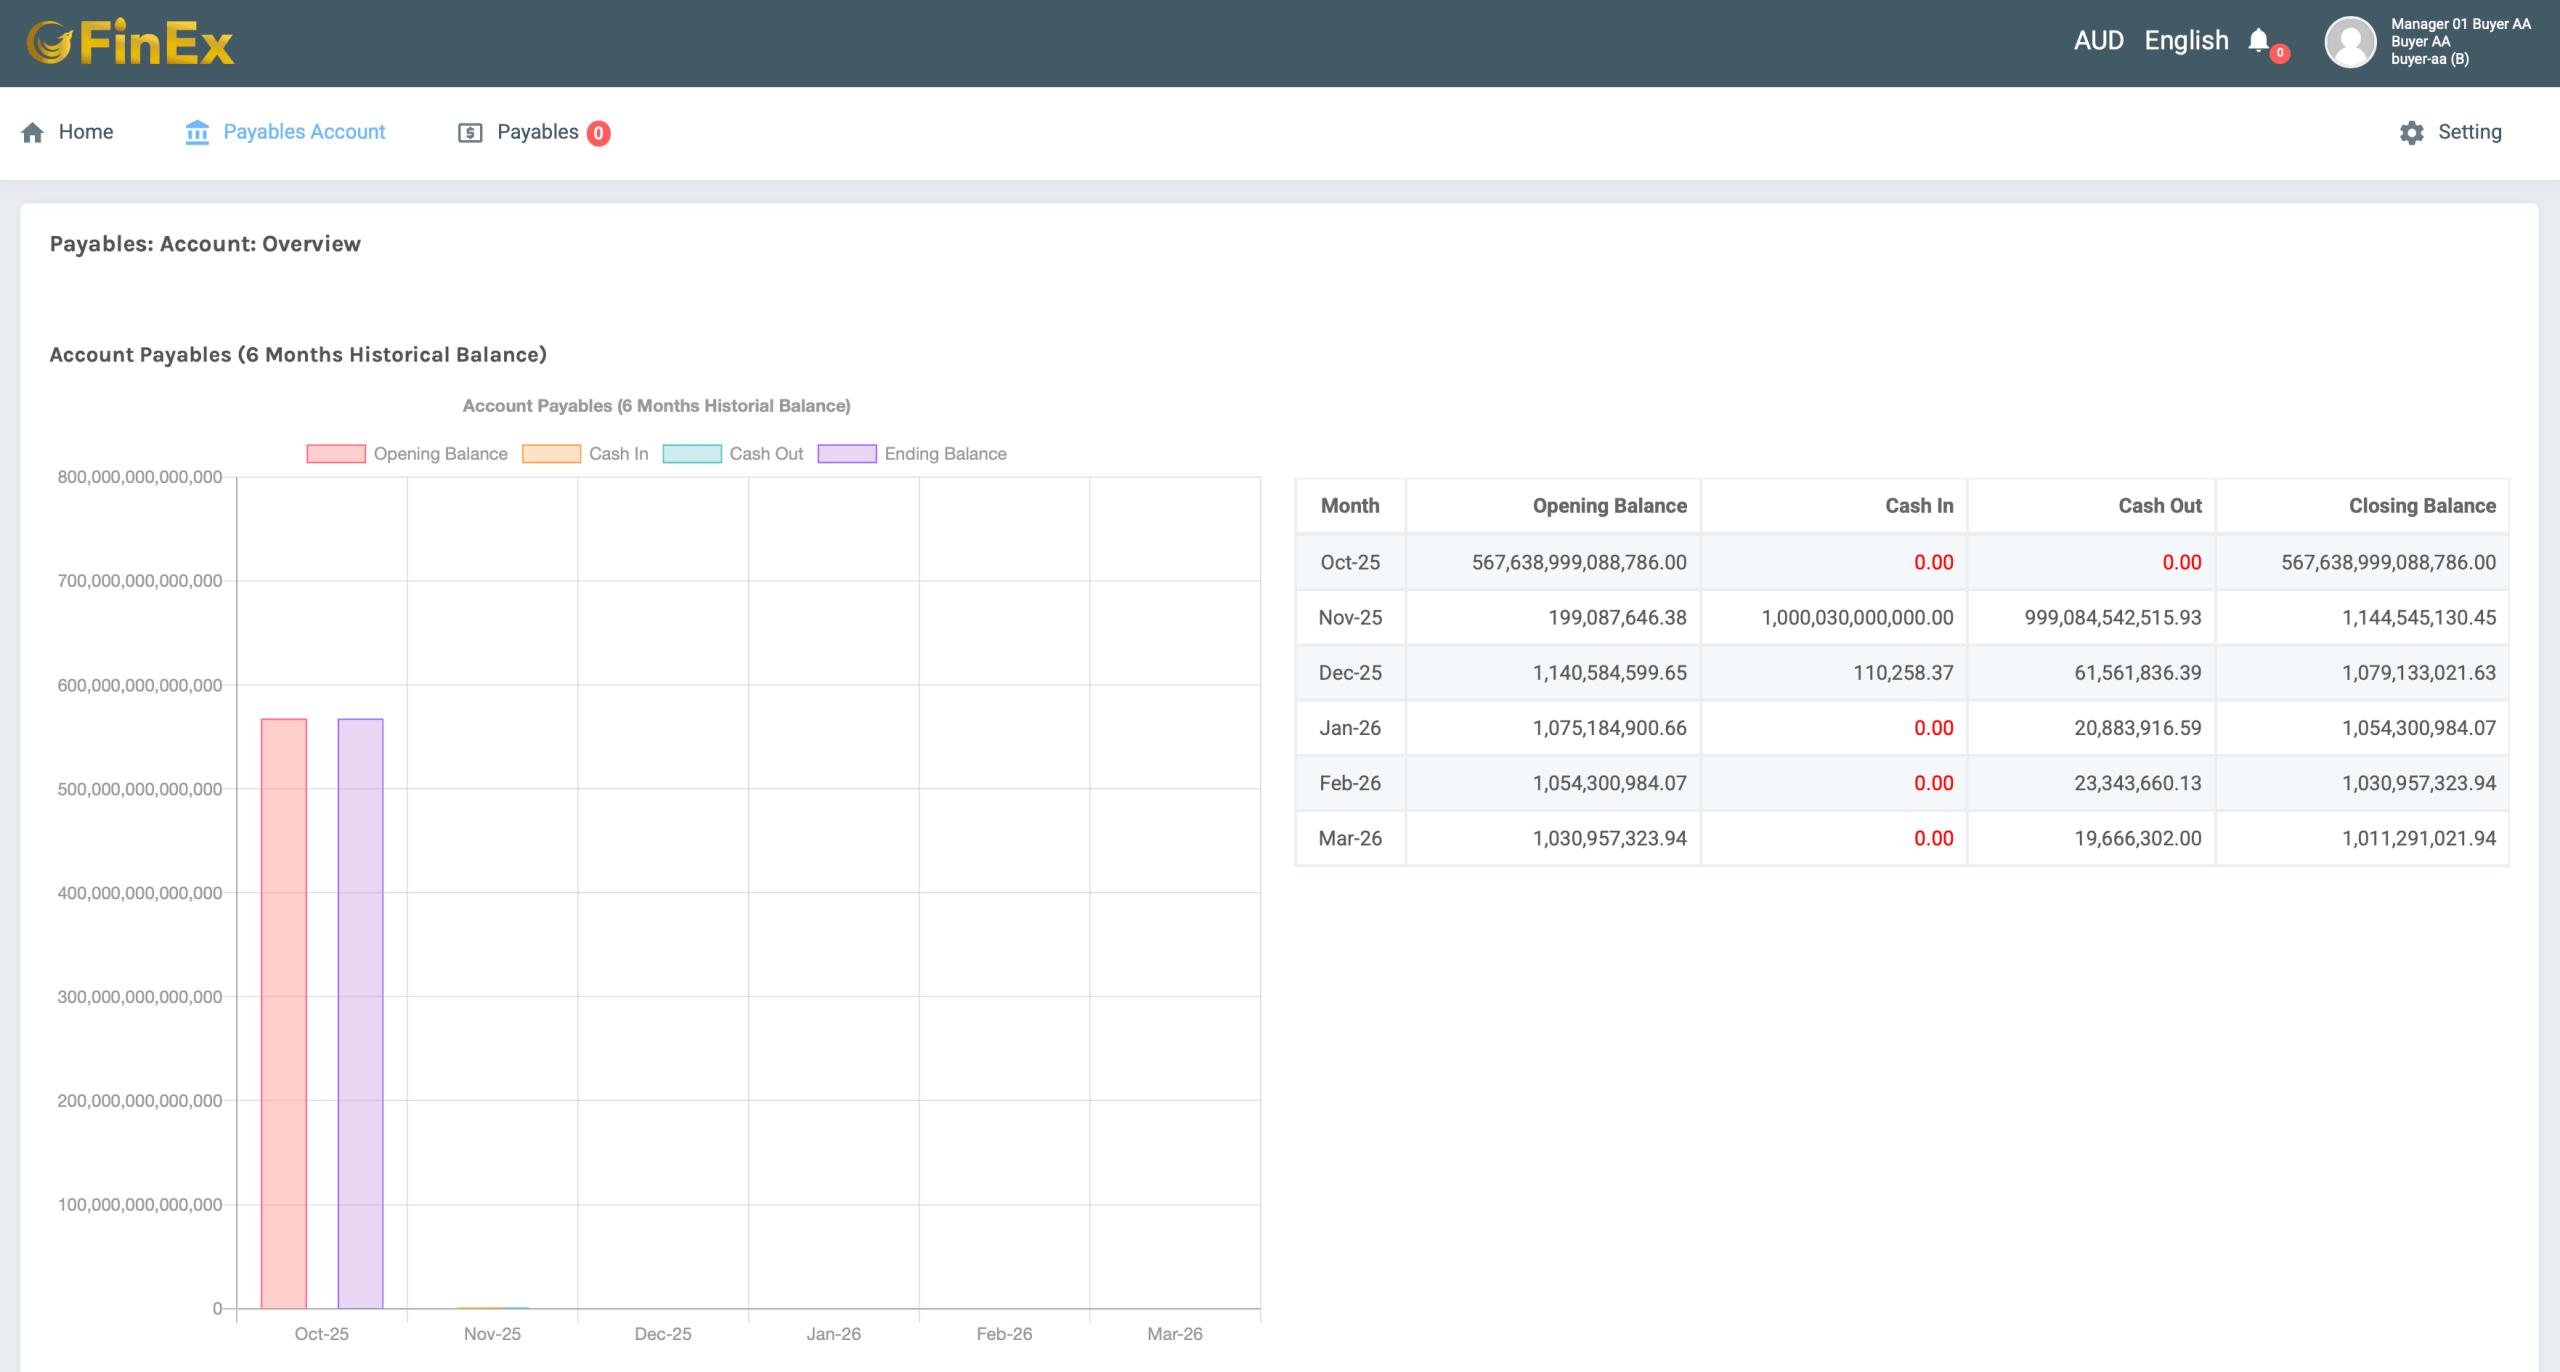Open the AUD currency selector
Viewport: 2560px width, 1372px height.
coord(2098,41)
